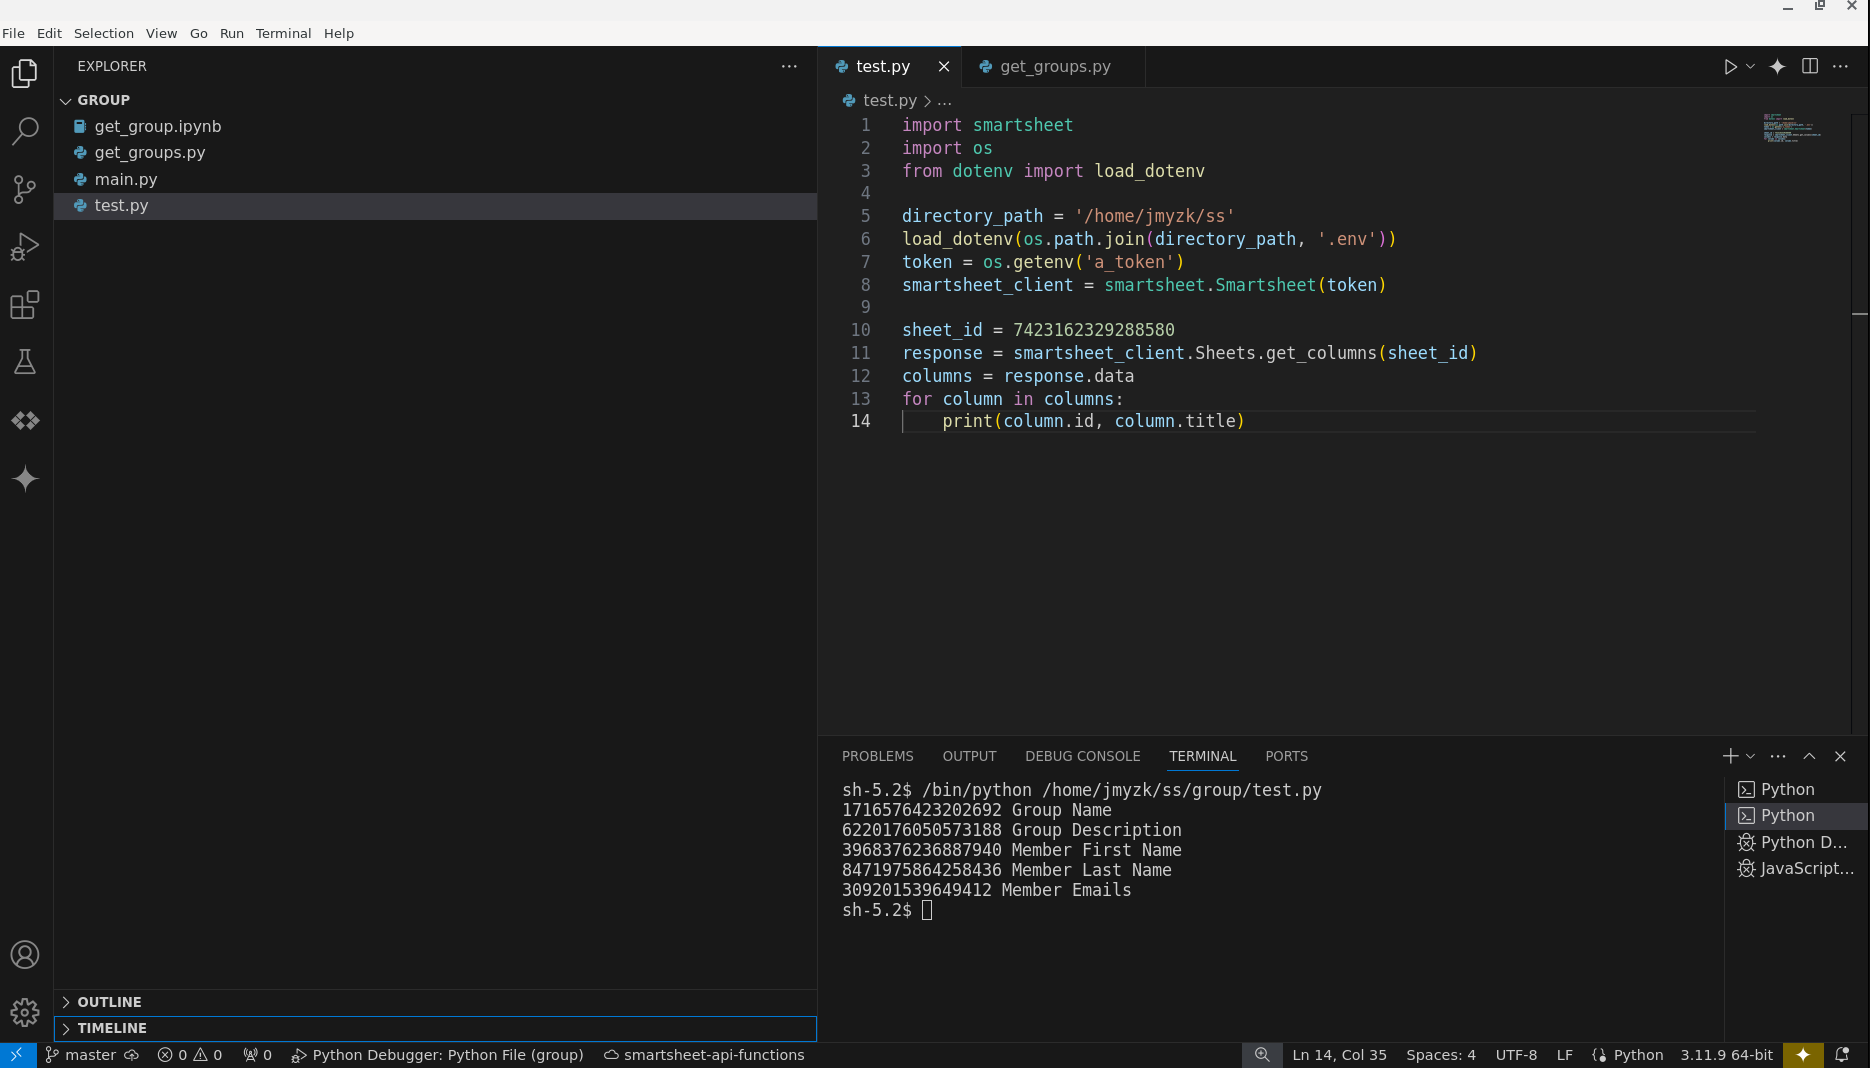
Task: Select the TERMINAL panel tab
Action: pos(1202,756)
